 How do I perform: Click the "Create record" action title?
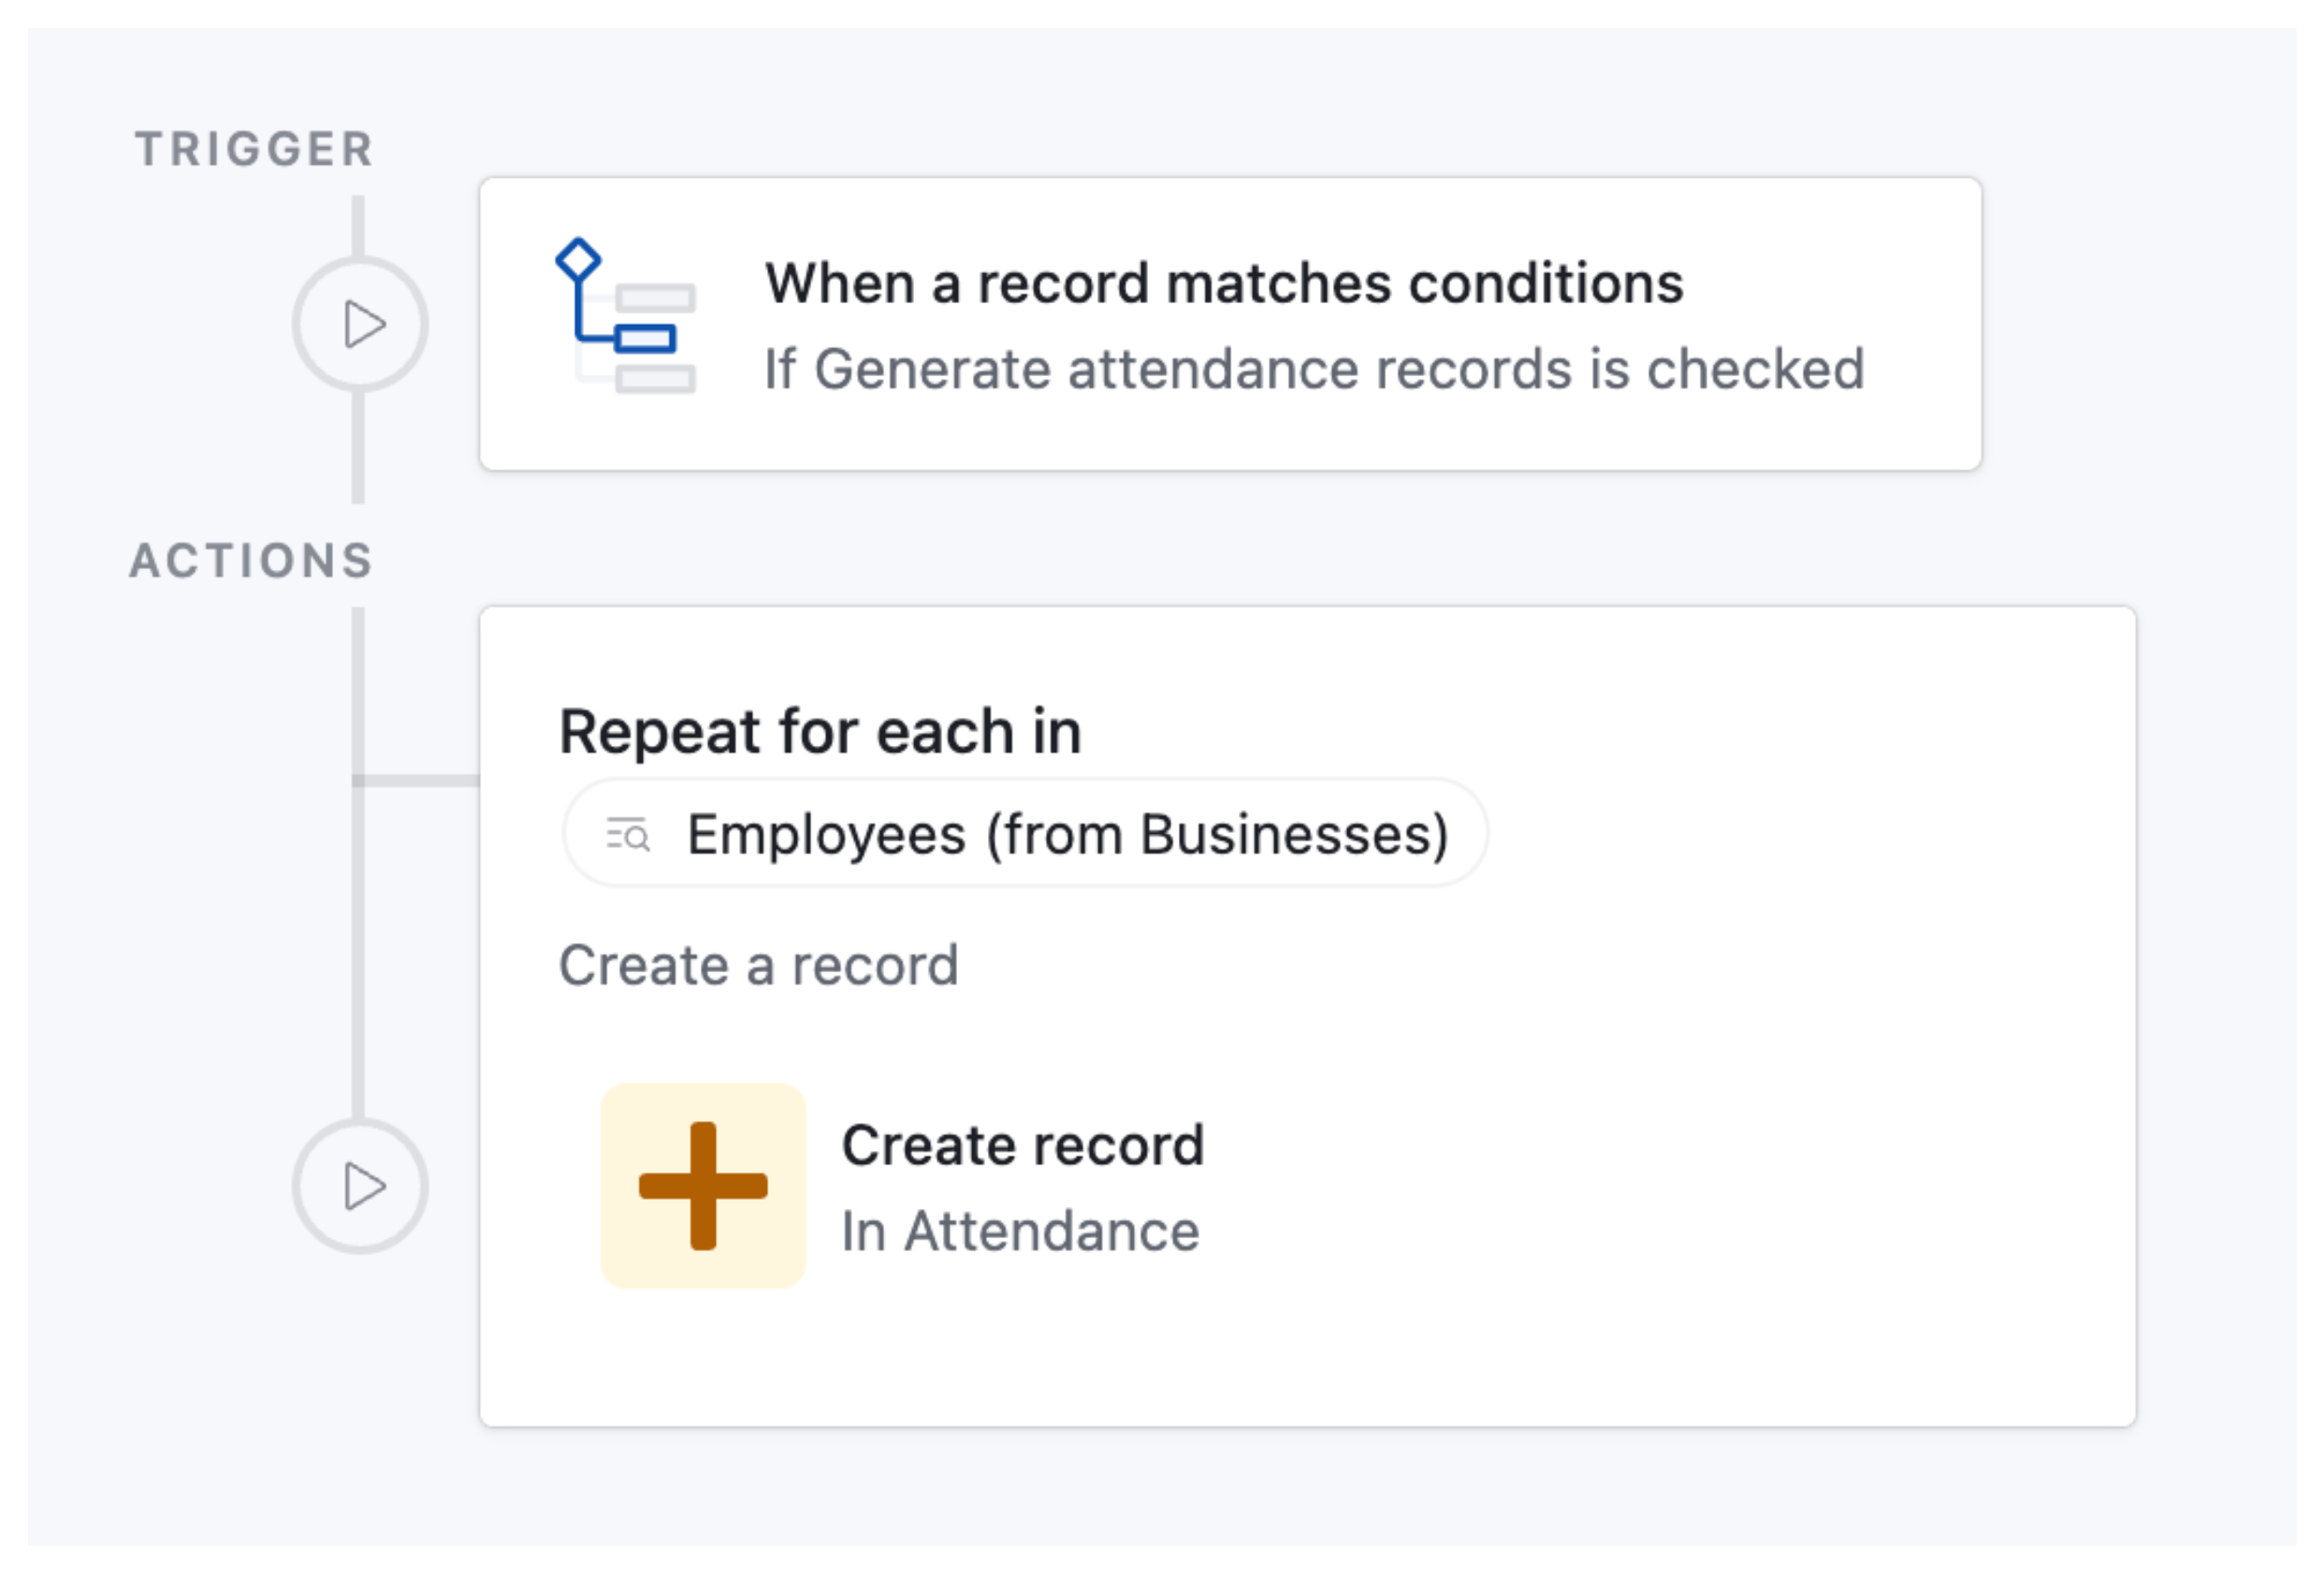coord(1023,1145)
